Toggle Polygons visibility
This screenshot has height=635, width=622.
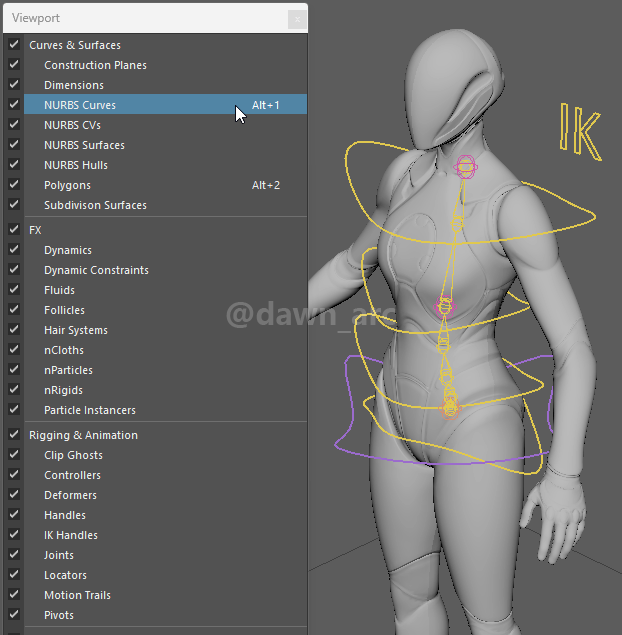(14, 184)
